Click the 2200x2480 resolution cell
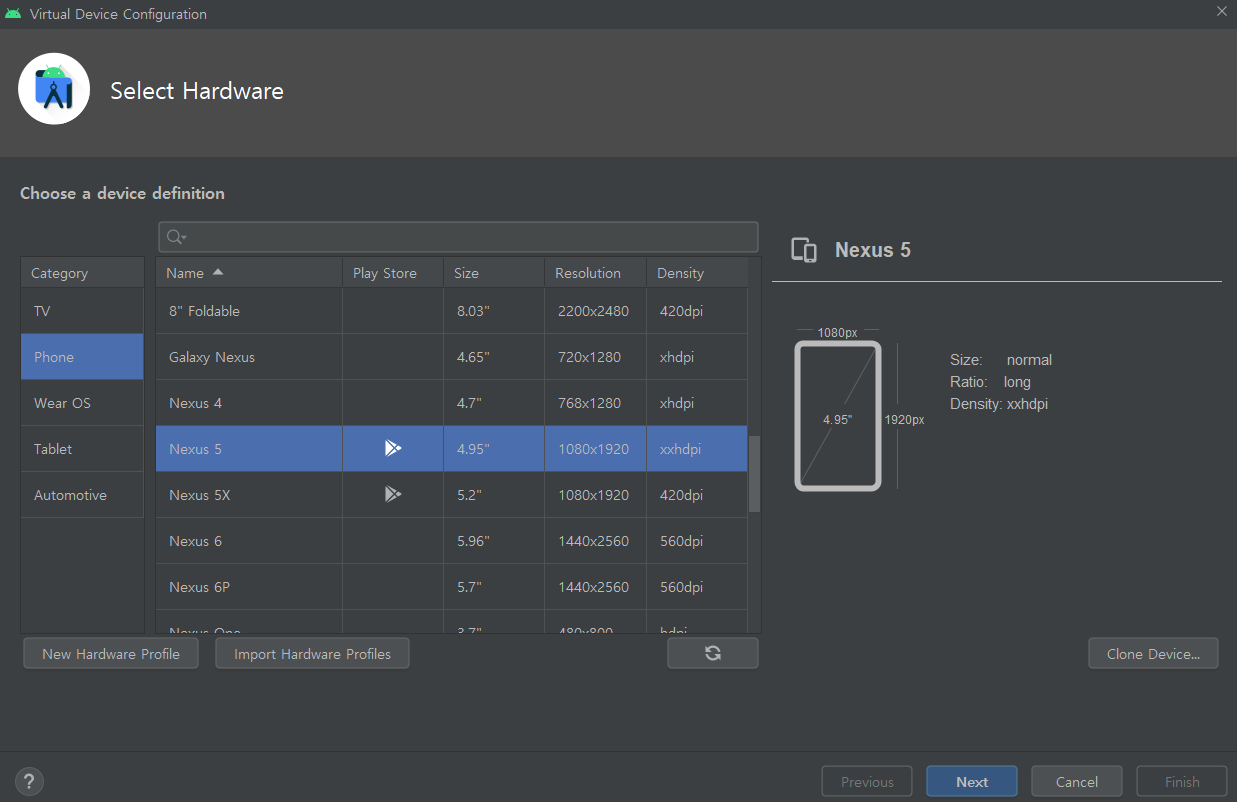Image resolution: width=1237 pixels, height=802 pixels. coord(594,311)
